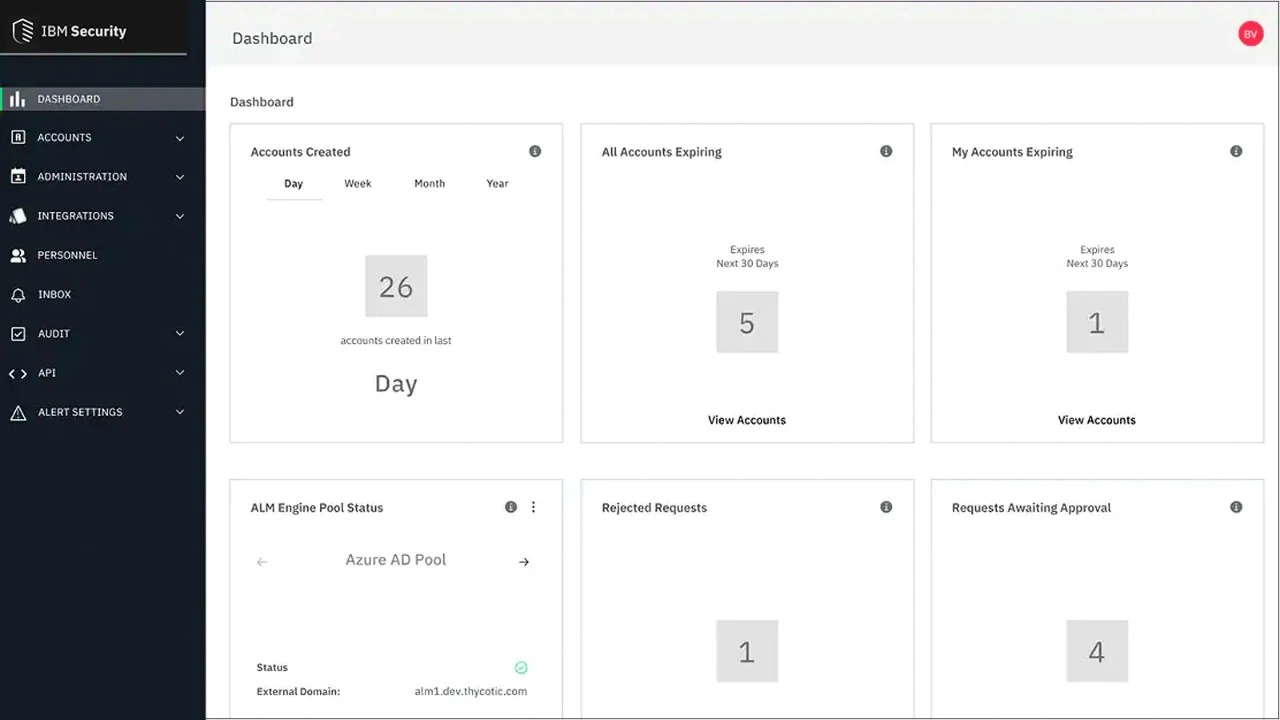Click the Accounts Created info icon
1280x720 pixels.
pyautogui.click(x=535, y=151)
